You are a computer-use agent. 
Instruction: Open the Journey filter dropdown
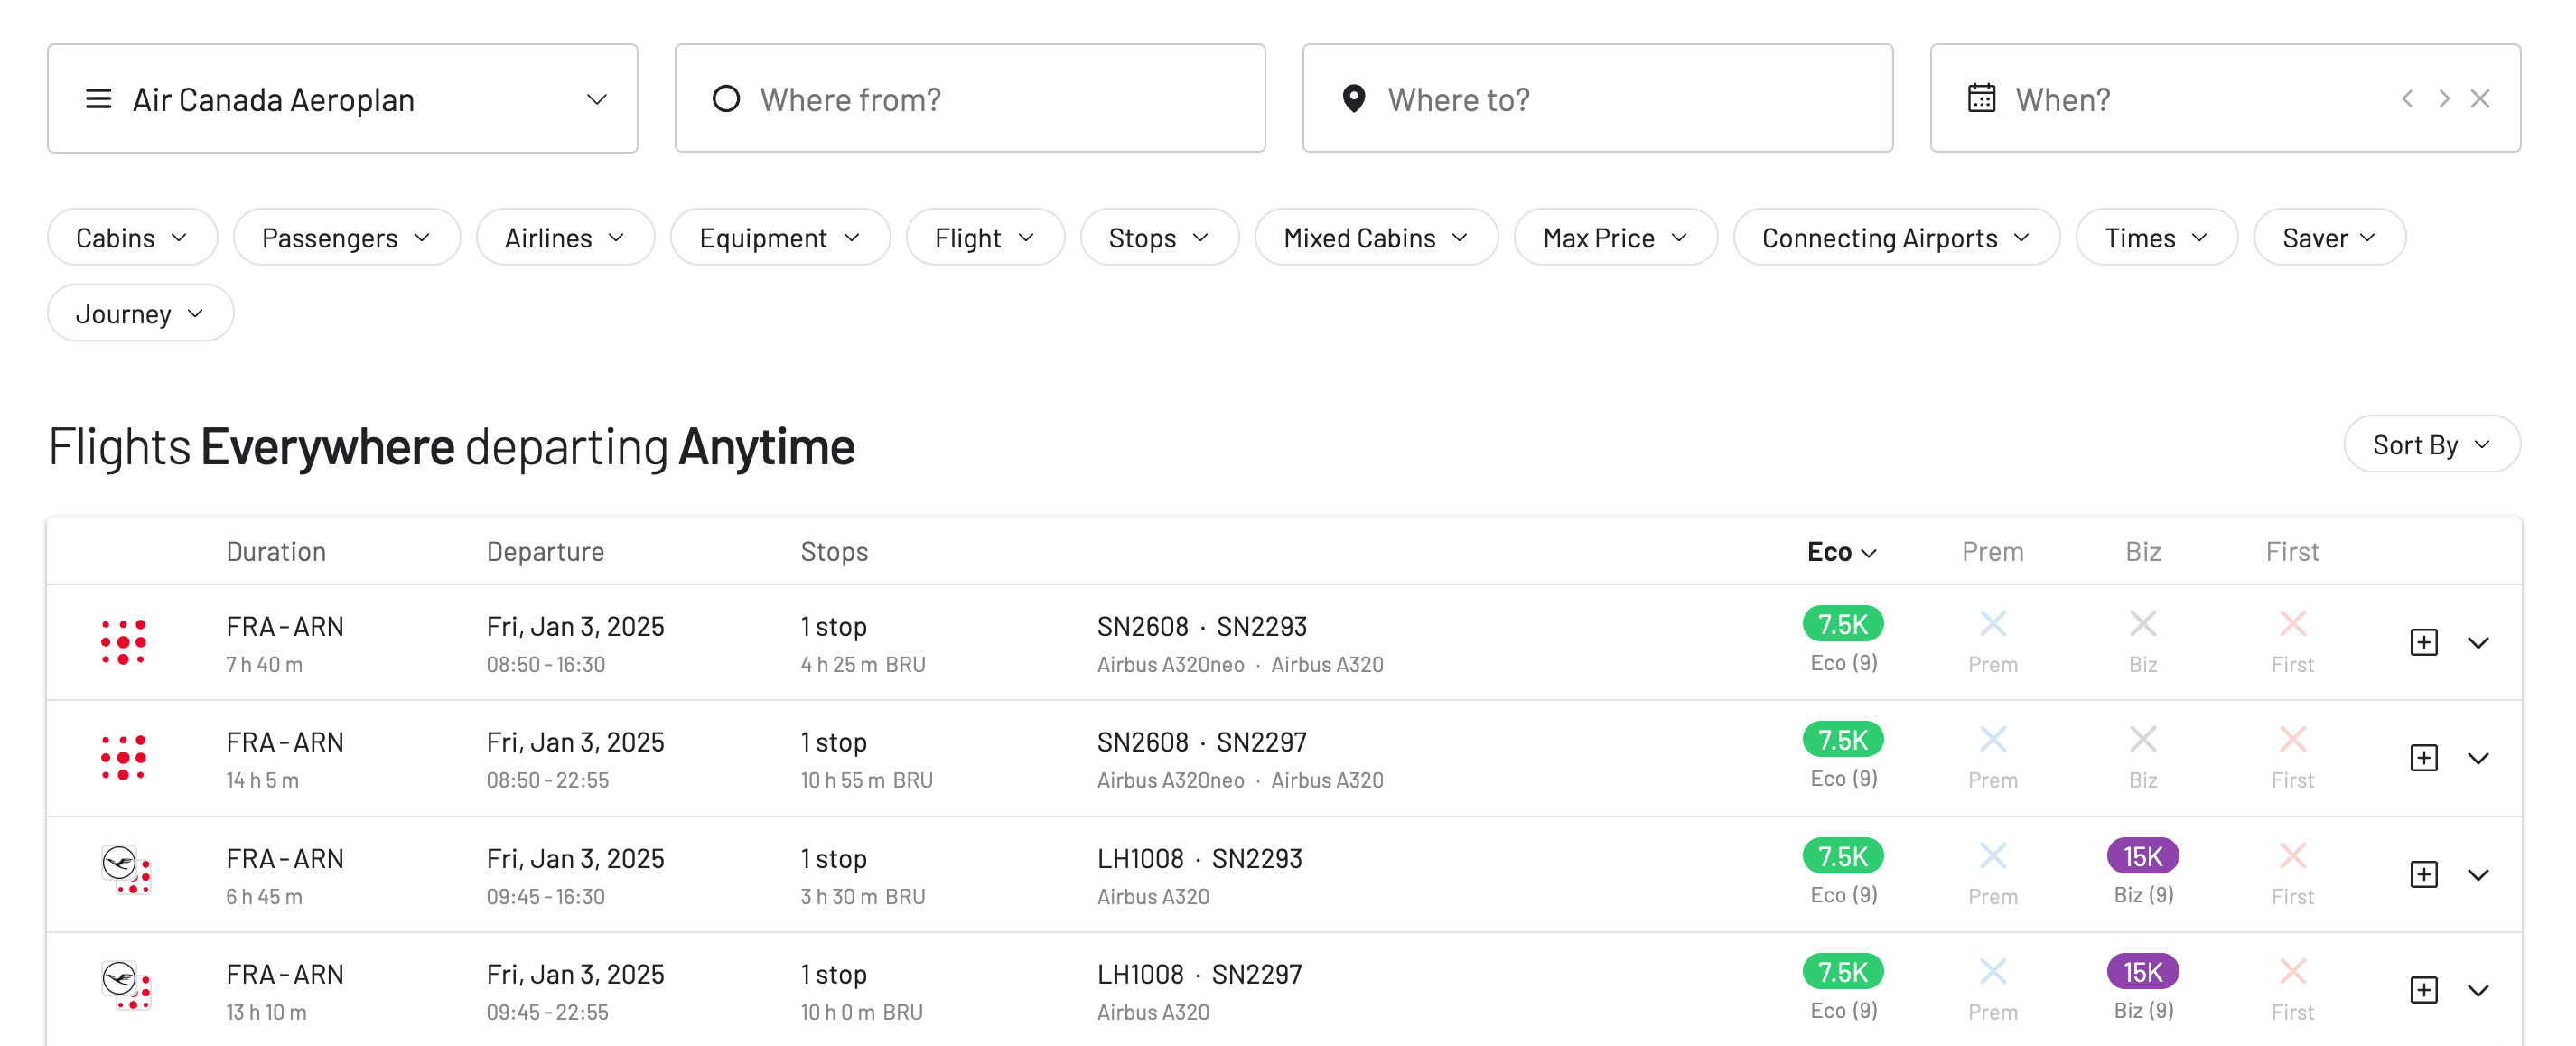(x=140, y=313)
